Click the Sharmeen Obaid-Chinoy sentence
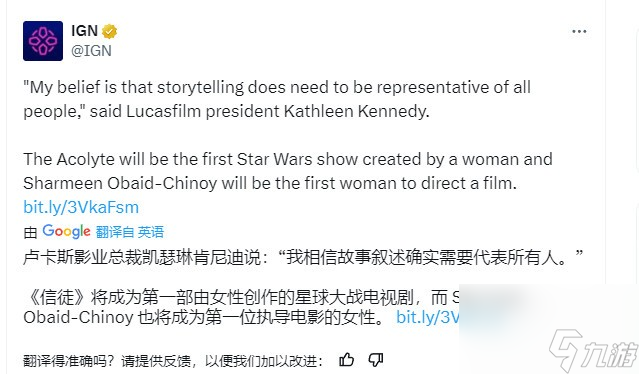The width and height of the screenshot is (639, 374). 270,183
